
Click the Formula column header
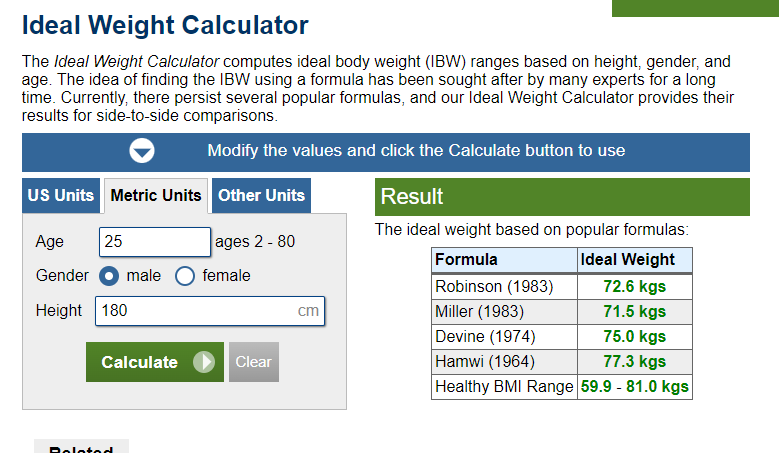pyautogui.click(x=504, y=260)
